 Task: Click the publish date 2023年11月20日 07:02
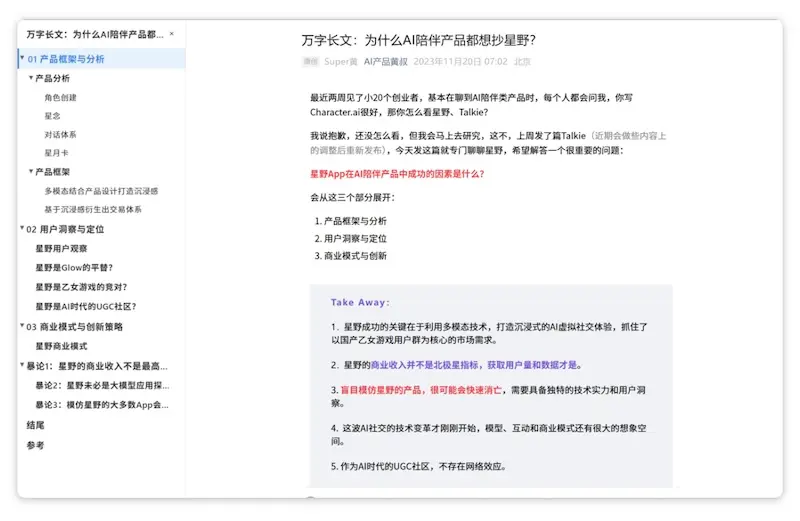(x=460, y=62)
